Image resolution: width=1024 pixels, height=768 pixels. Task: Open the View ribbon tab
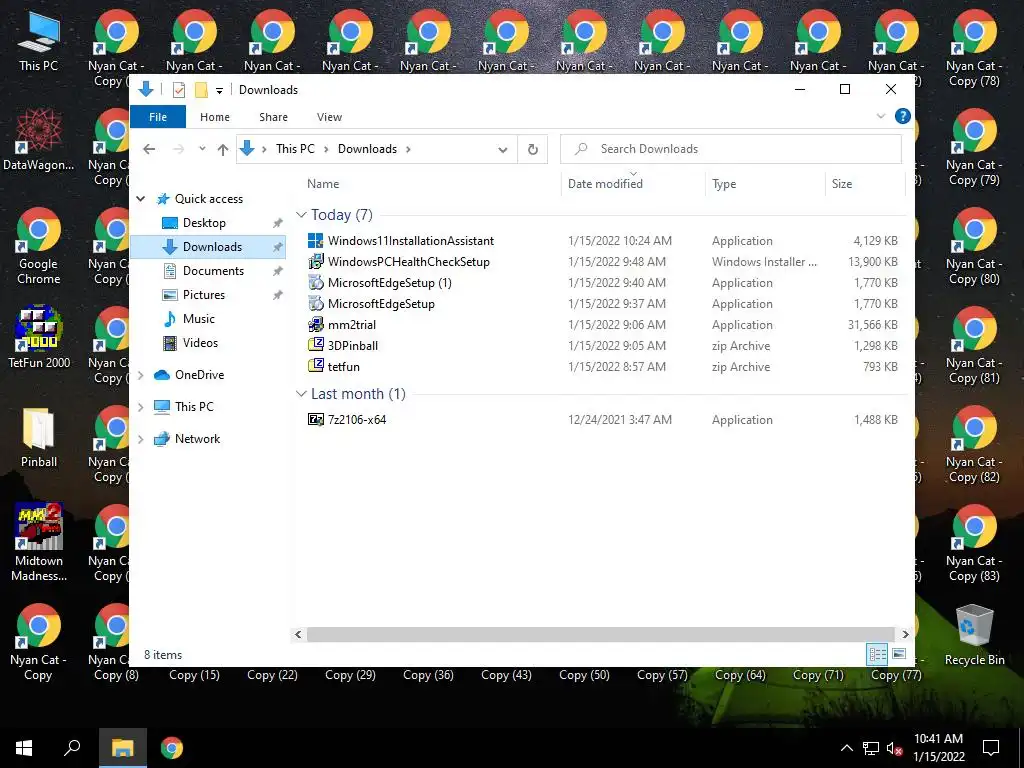(x=329, y=117)
